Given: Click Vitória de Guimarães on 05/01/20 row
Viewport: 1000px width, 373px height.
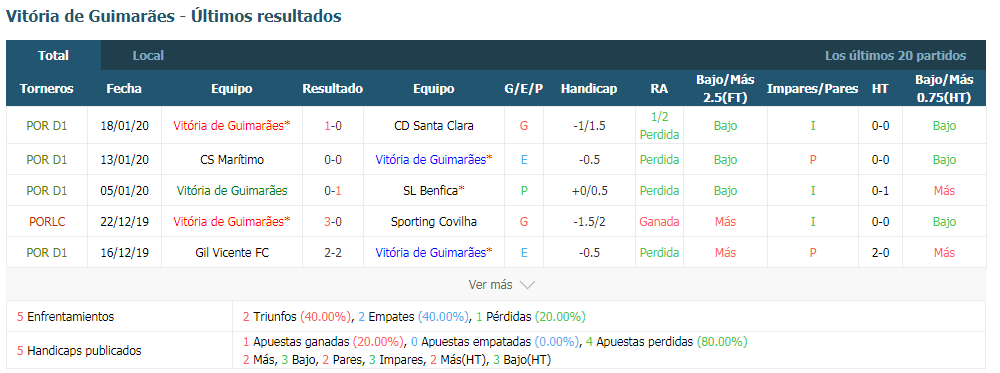Looking at the screenshot, I should tap(232, 191).
